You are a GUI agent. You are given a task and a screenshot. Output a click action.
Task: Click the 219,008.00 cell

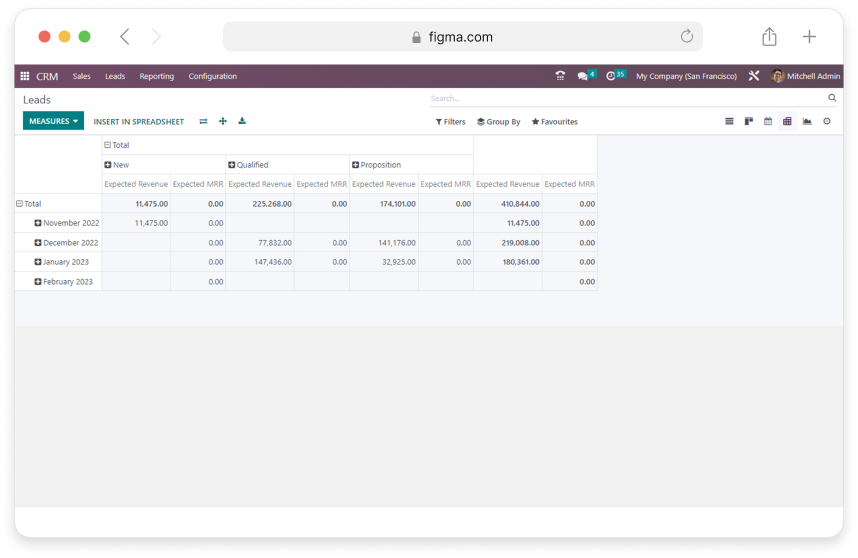[508, 243]
